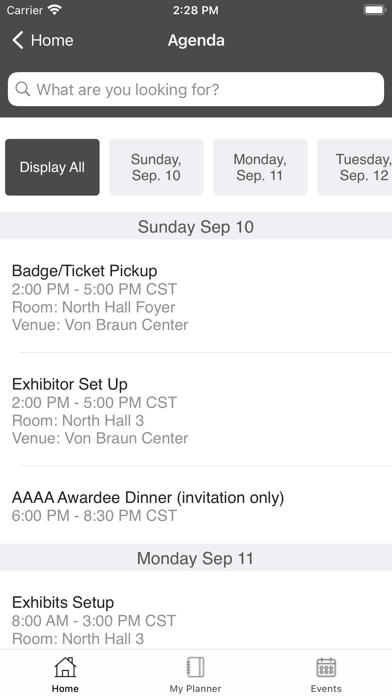Open the Home house icon in the bottom bar
The width and height of the screenshot is (392, 696).
[65, 667]
